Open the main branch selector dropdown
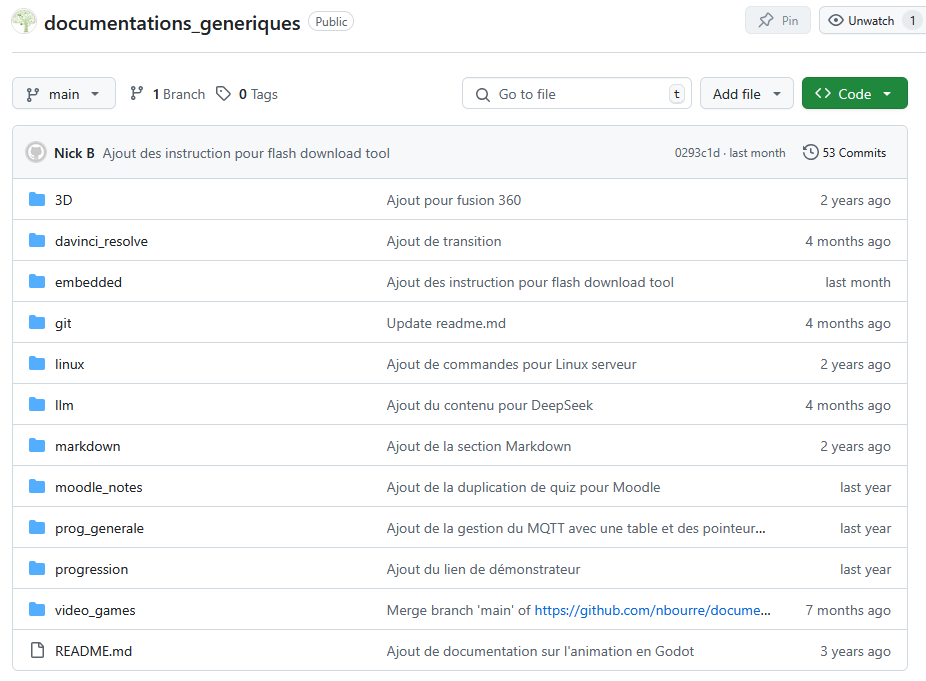The height and width of the screenshot is (681, 926). point(64,93)
